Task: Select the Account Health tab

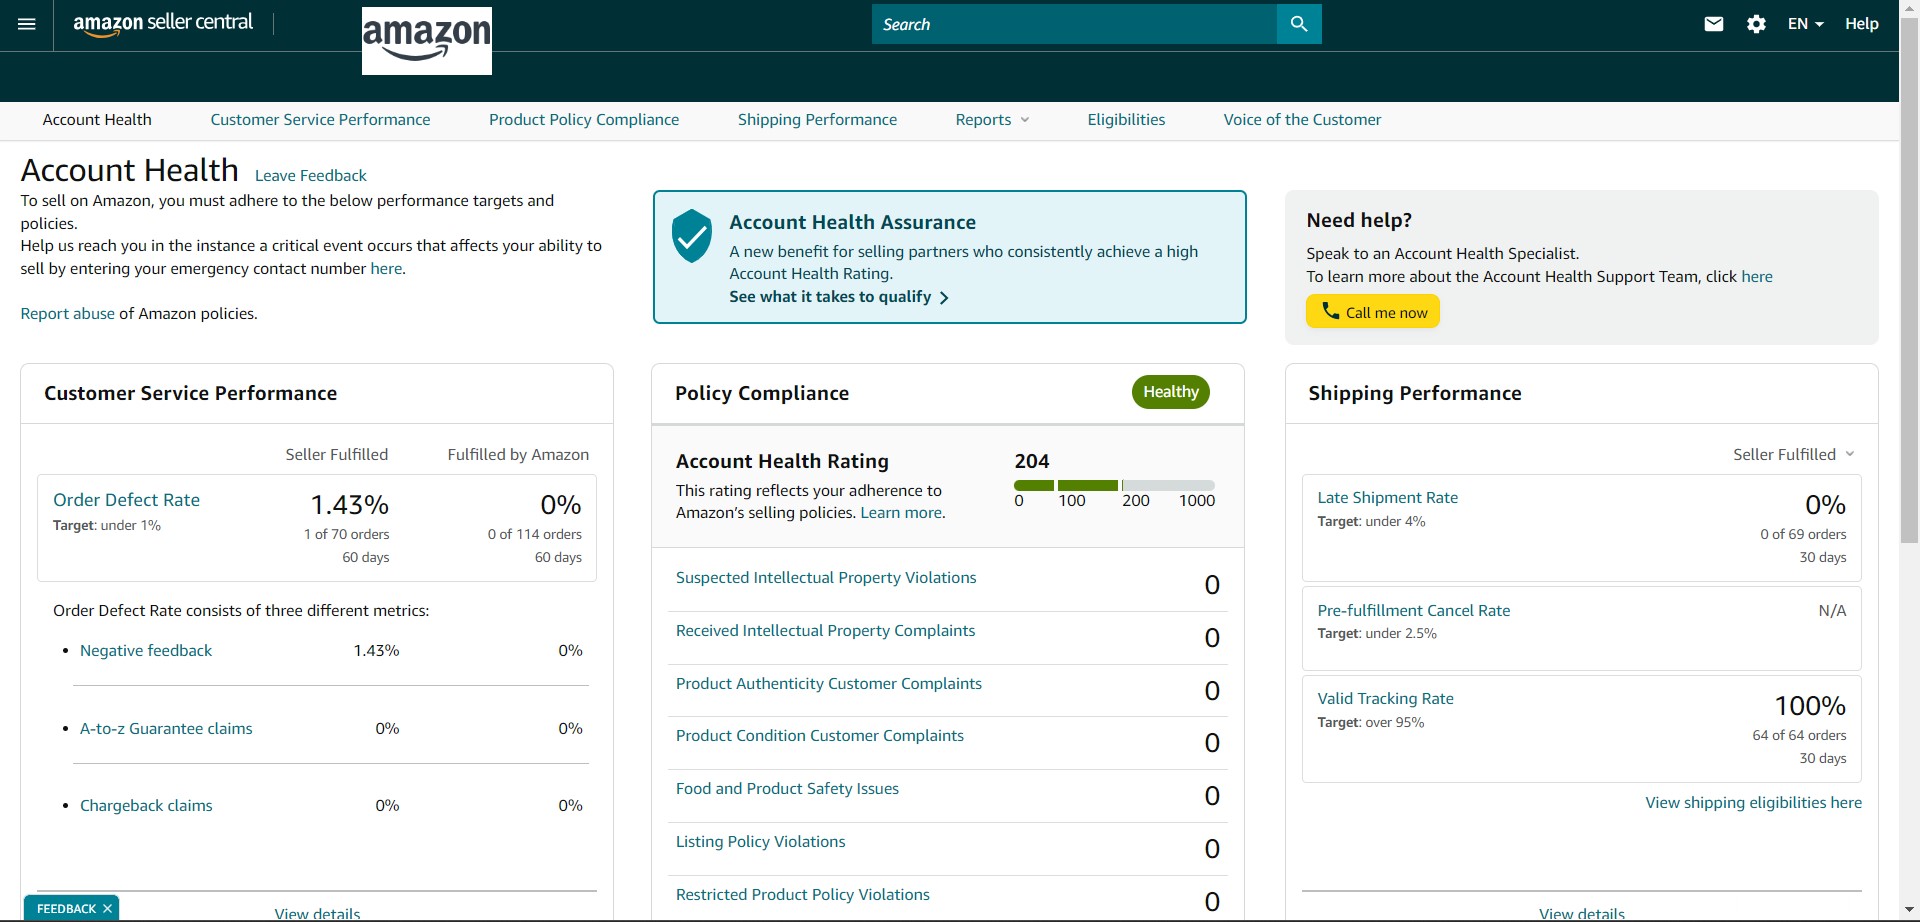Action: coord(97,120)
